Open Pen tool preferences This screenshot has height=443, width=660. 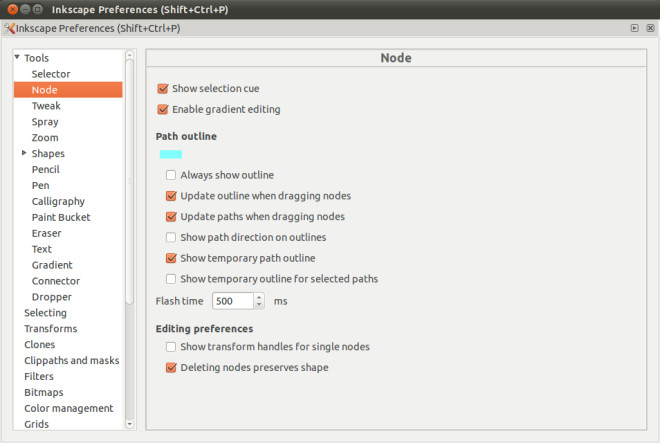(x=40, y=185)
